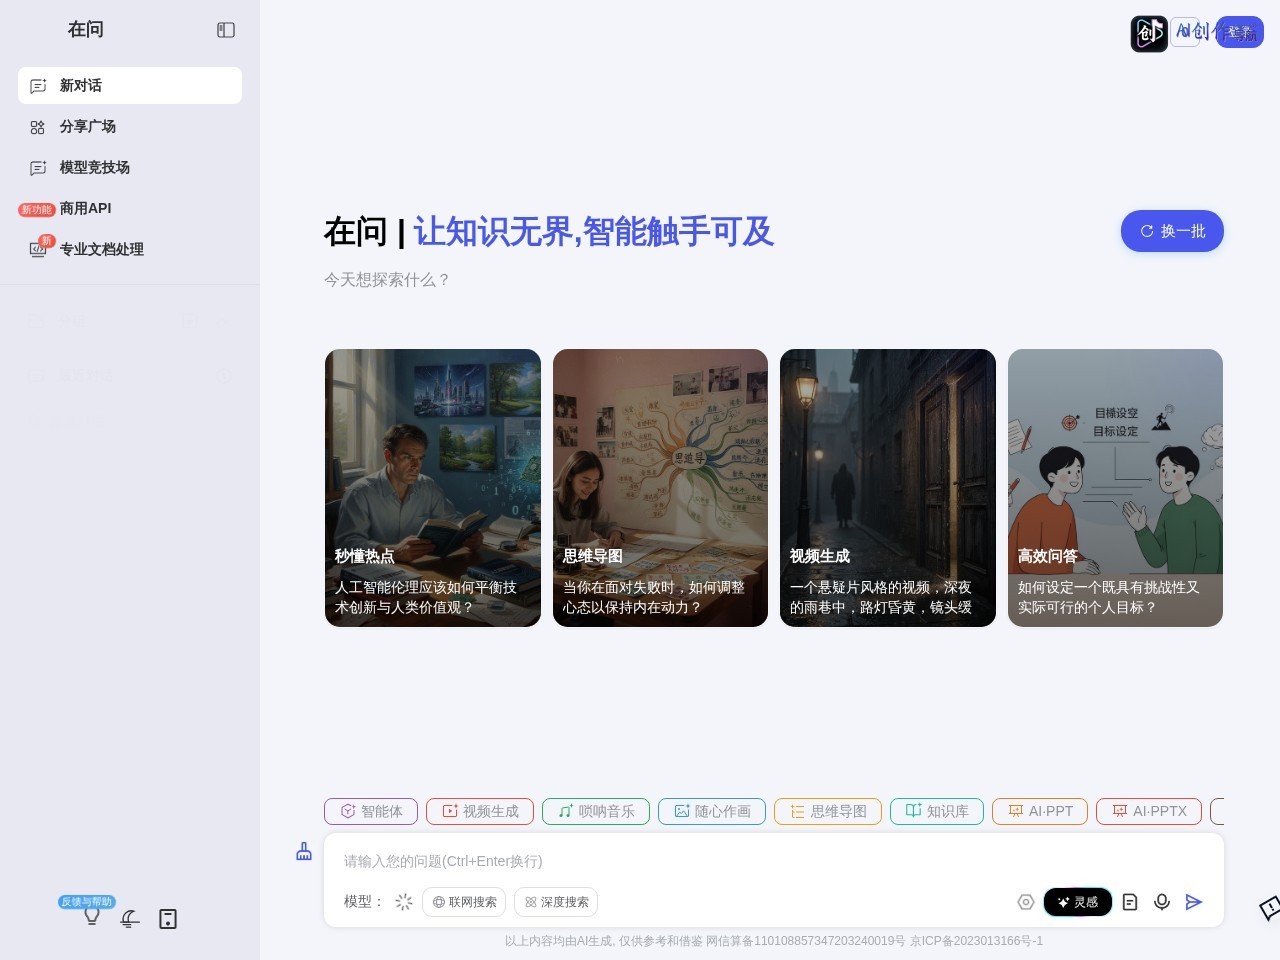This screenshot has height=960, width=1280.
Task: Select the AI·PPTX chip
Action: [1149, 811]
